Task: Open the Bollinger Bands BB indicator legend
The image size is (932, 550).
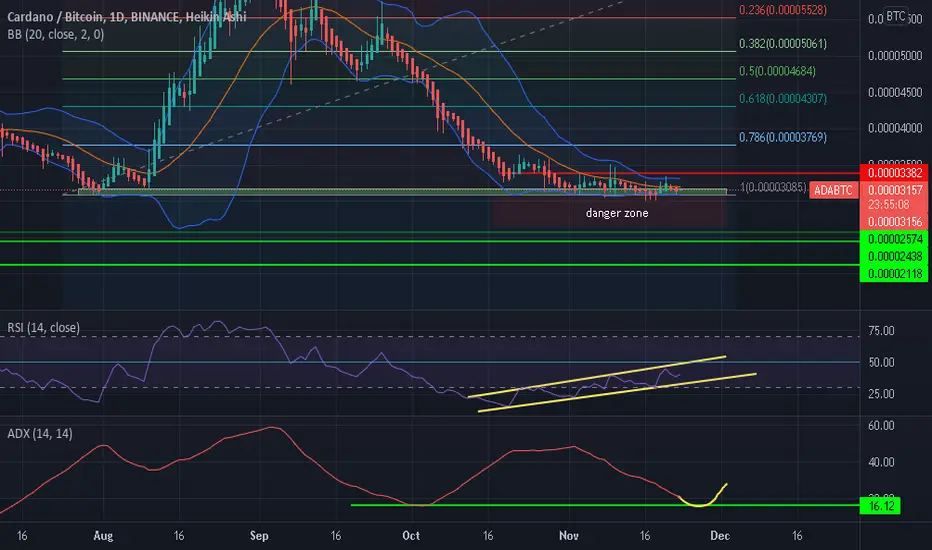Action: point(55,34)
